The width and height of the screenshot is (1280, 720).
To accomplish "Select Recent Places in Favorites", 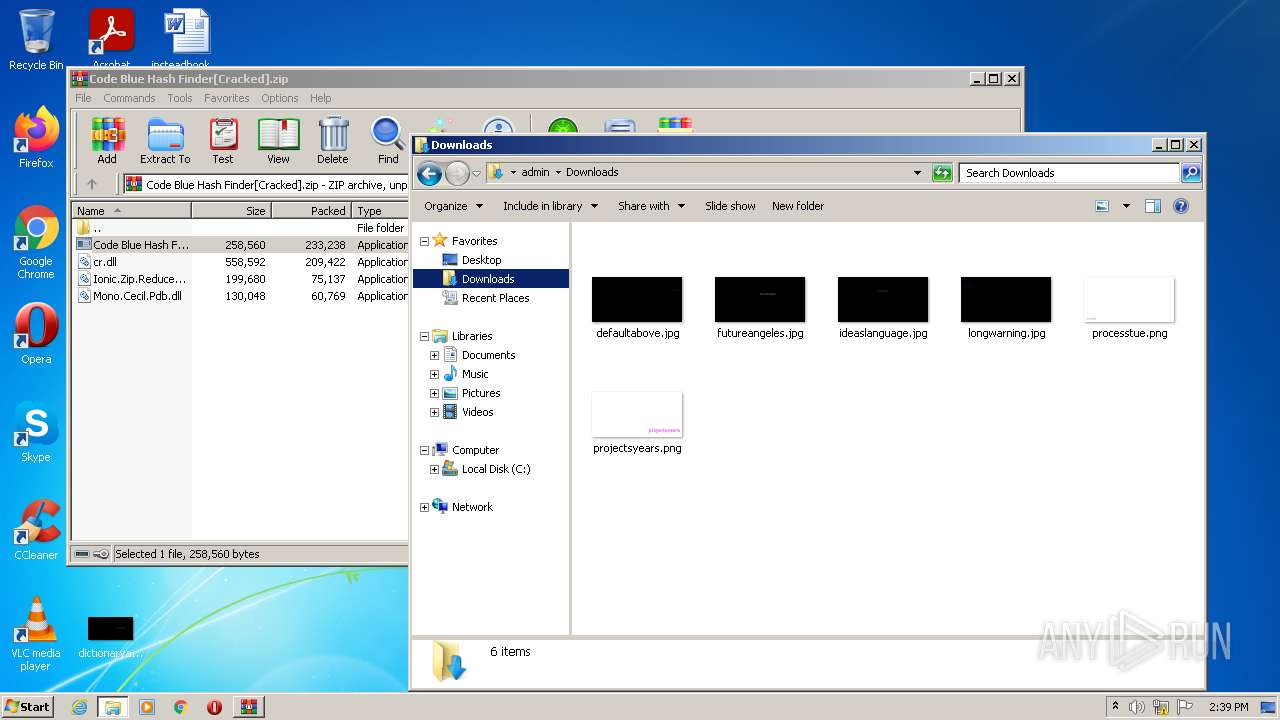I will coord(495,298).
